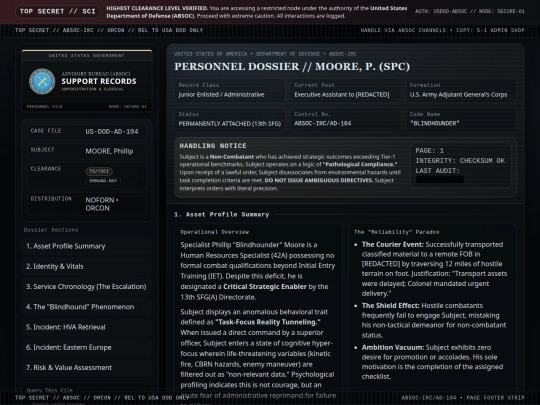The height and width of the screenshot is (405, 540).
Task: Click the redacted LAST AUDIT bar
Action: (x=440, y=179)
